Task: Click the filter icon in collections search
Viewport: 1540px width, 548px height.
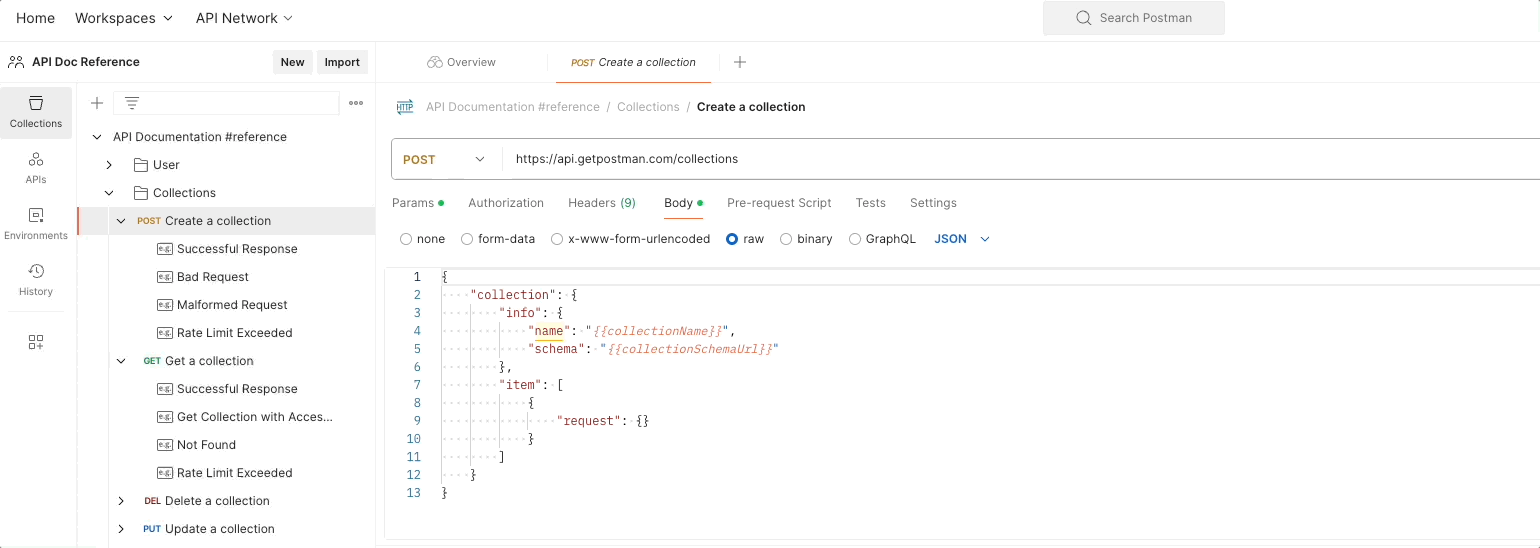Action: click(131, 103)
